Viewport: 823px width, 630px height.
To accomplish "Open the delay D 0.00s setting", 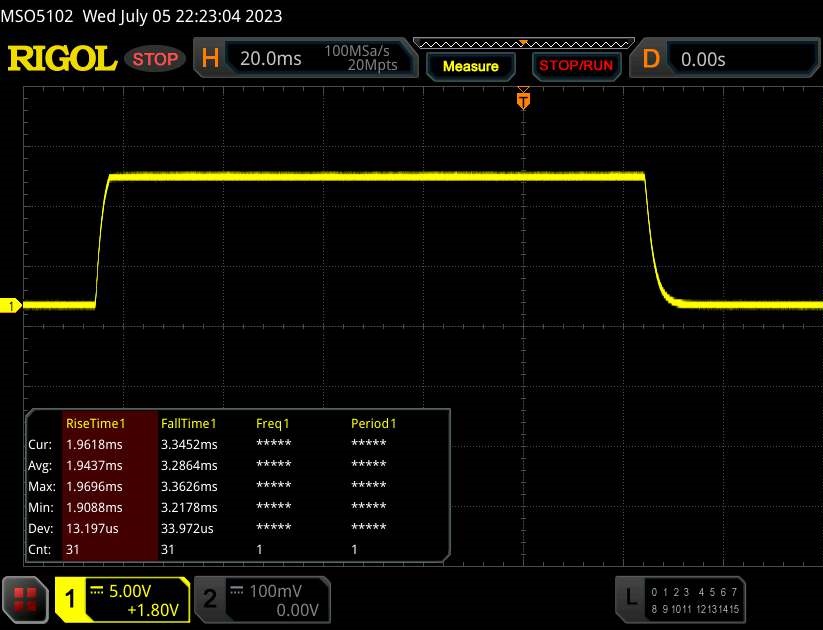I will click(x=724, y=59).
